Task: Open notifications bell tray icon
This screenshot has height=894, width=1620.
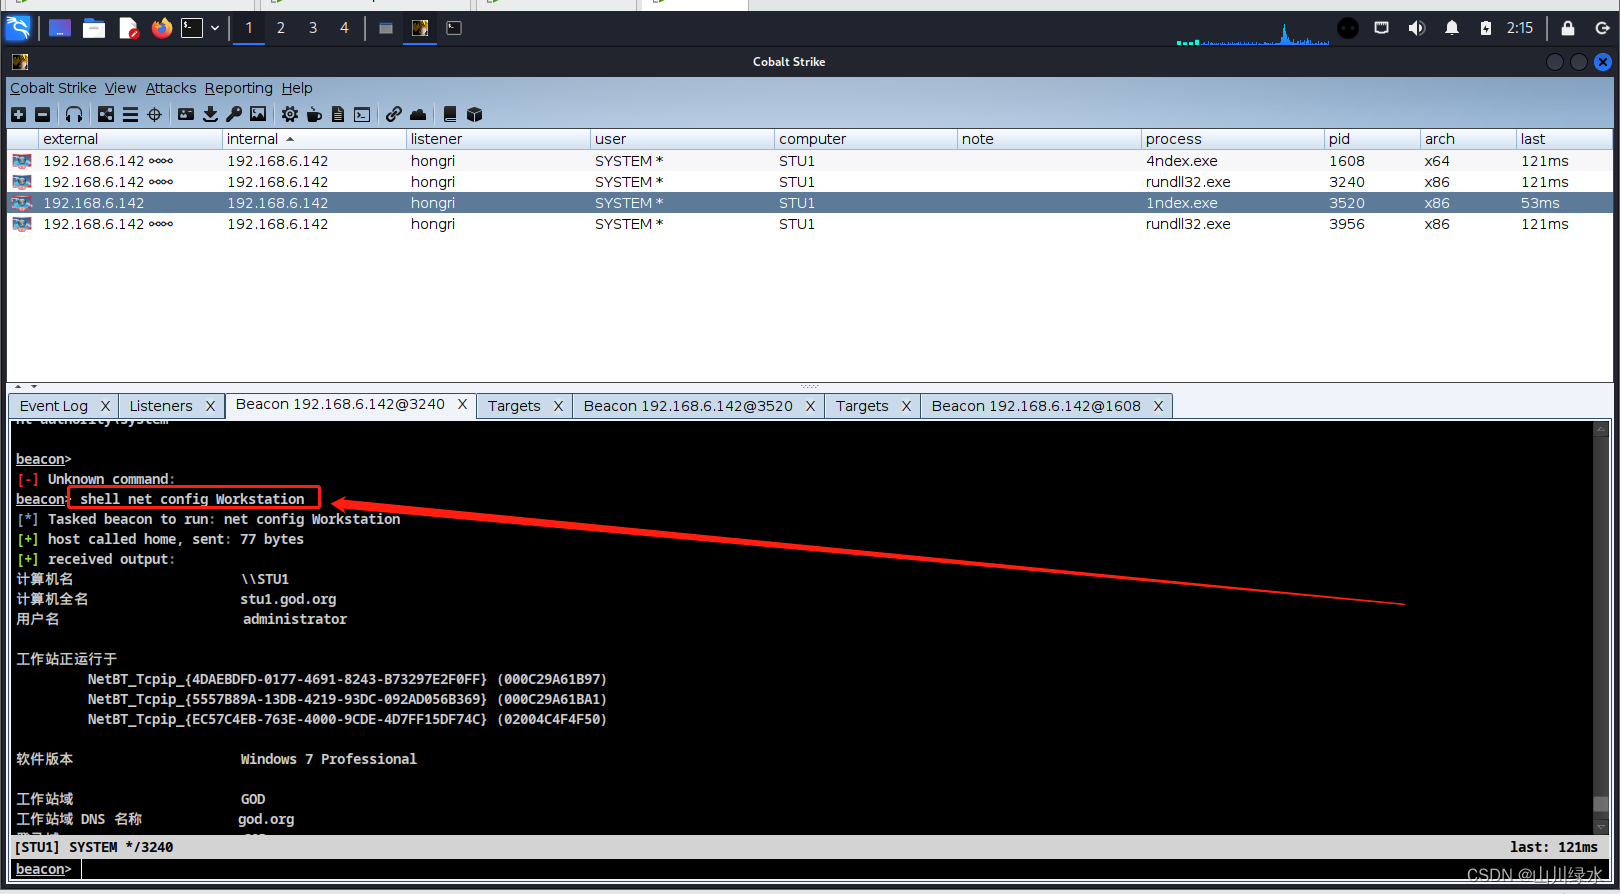Action: point(1452,28)
